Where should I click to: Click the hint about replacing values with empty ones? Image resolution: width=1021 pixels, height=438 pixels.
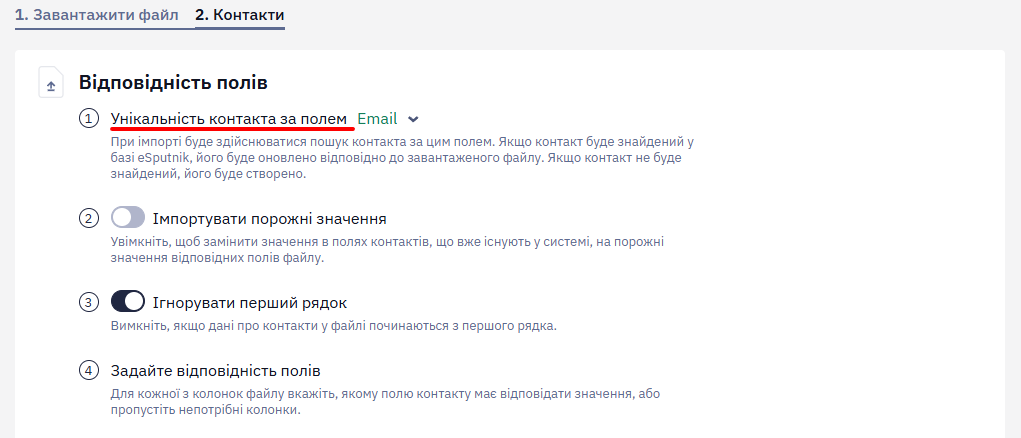(x=387, y=250)
